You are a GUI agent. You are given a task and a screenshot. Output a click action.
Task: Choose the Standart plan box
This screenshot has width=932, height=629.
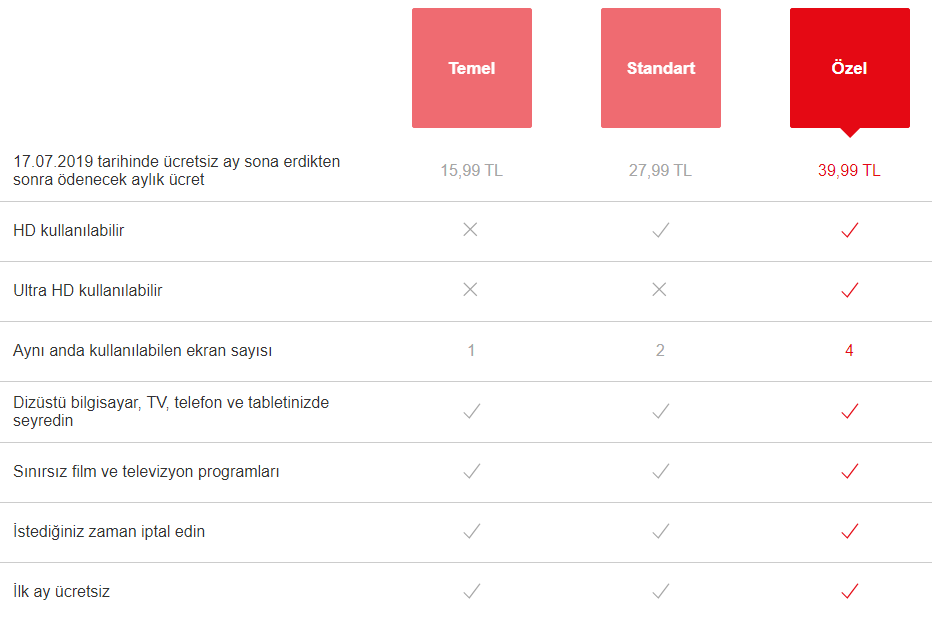click(x=660, y=68)
